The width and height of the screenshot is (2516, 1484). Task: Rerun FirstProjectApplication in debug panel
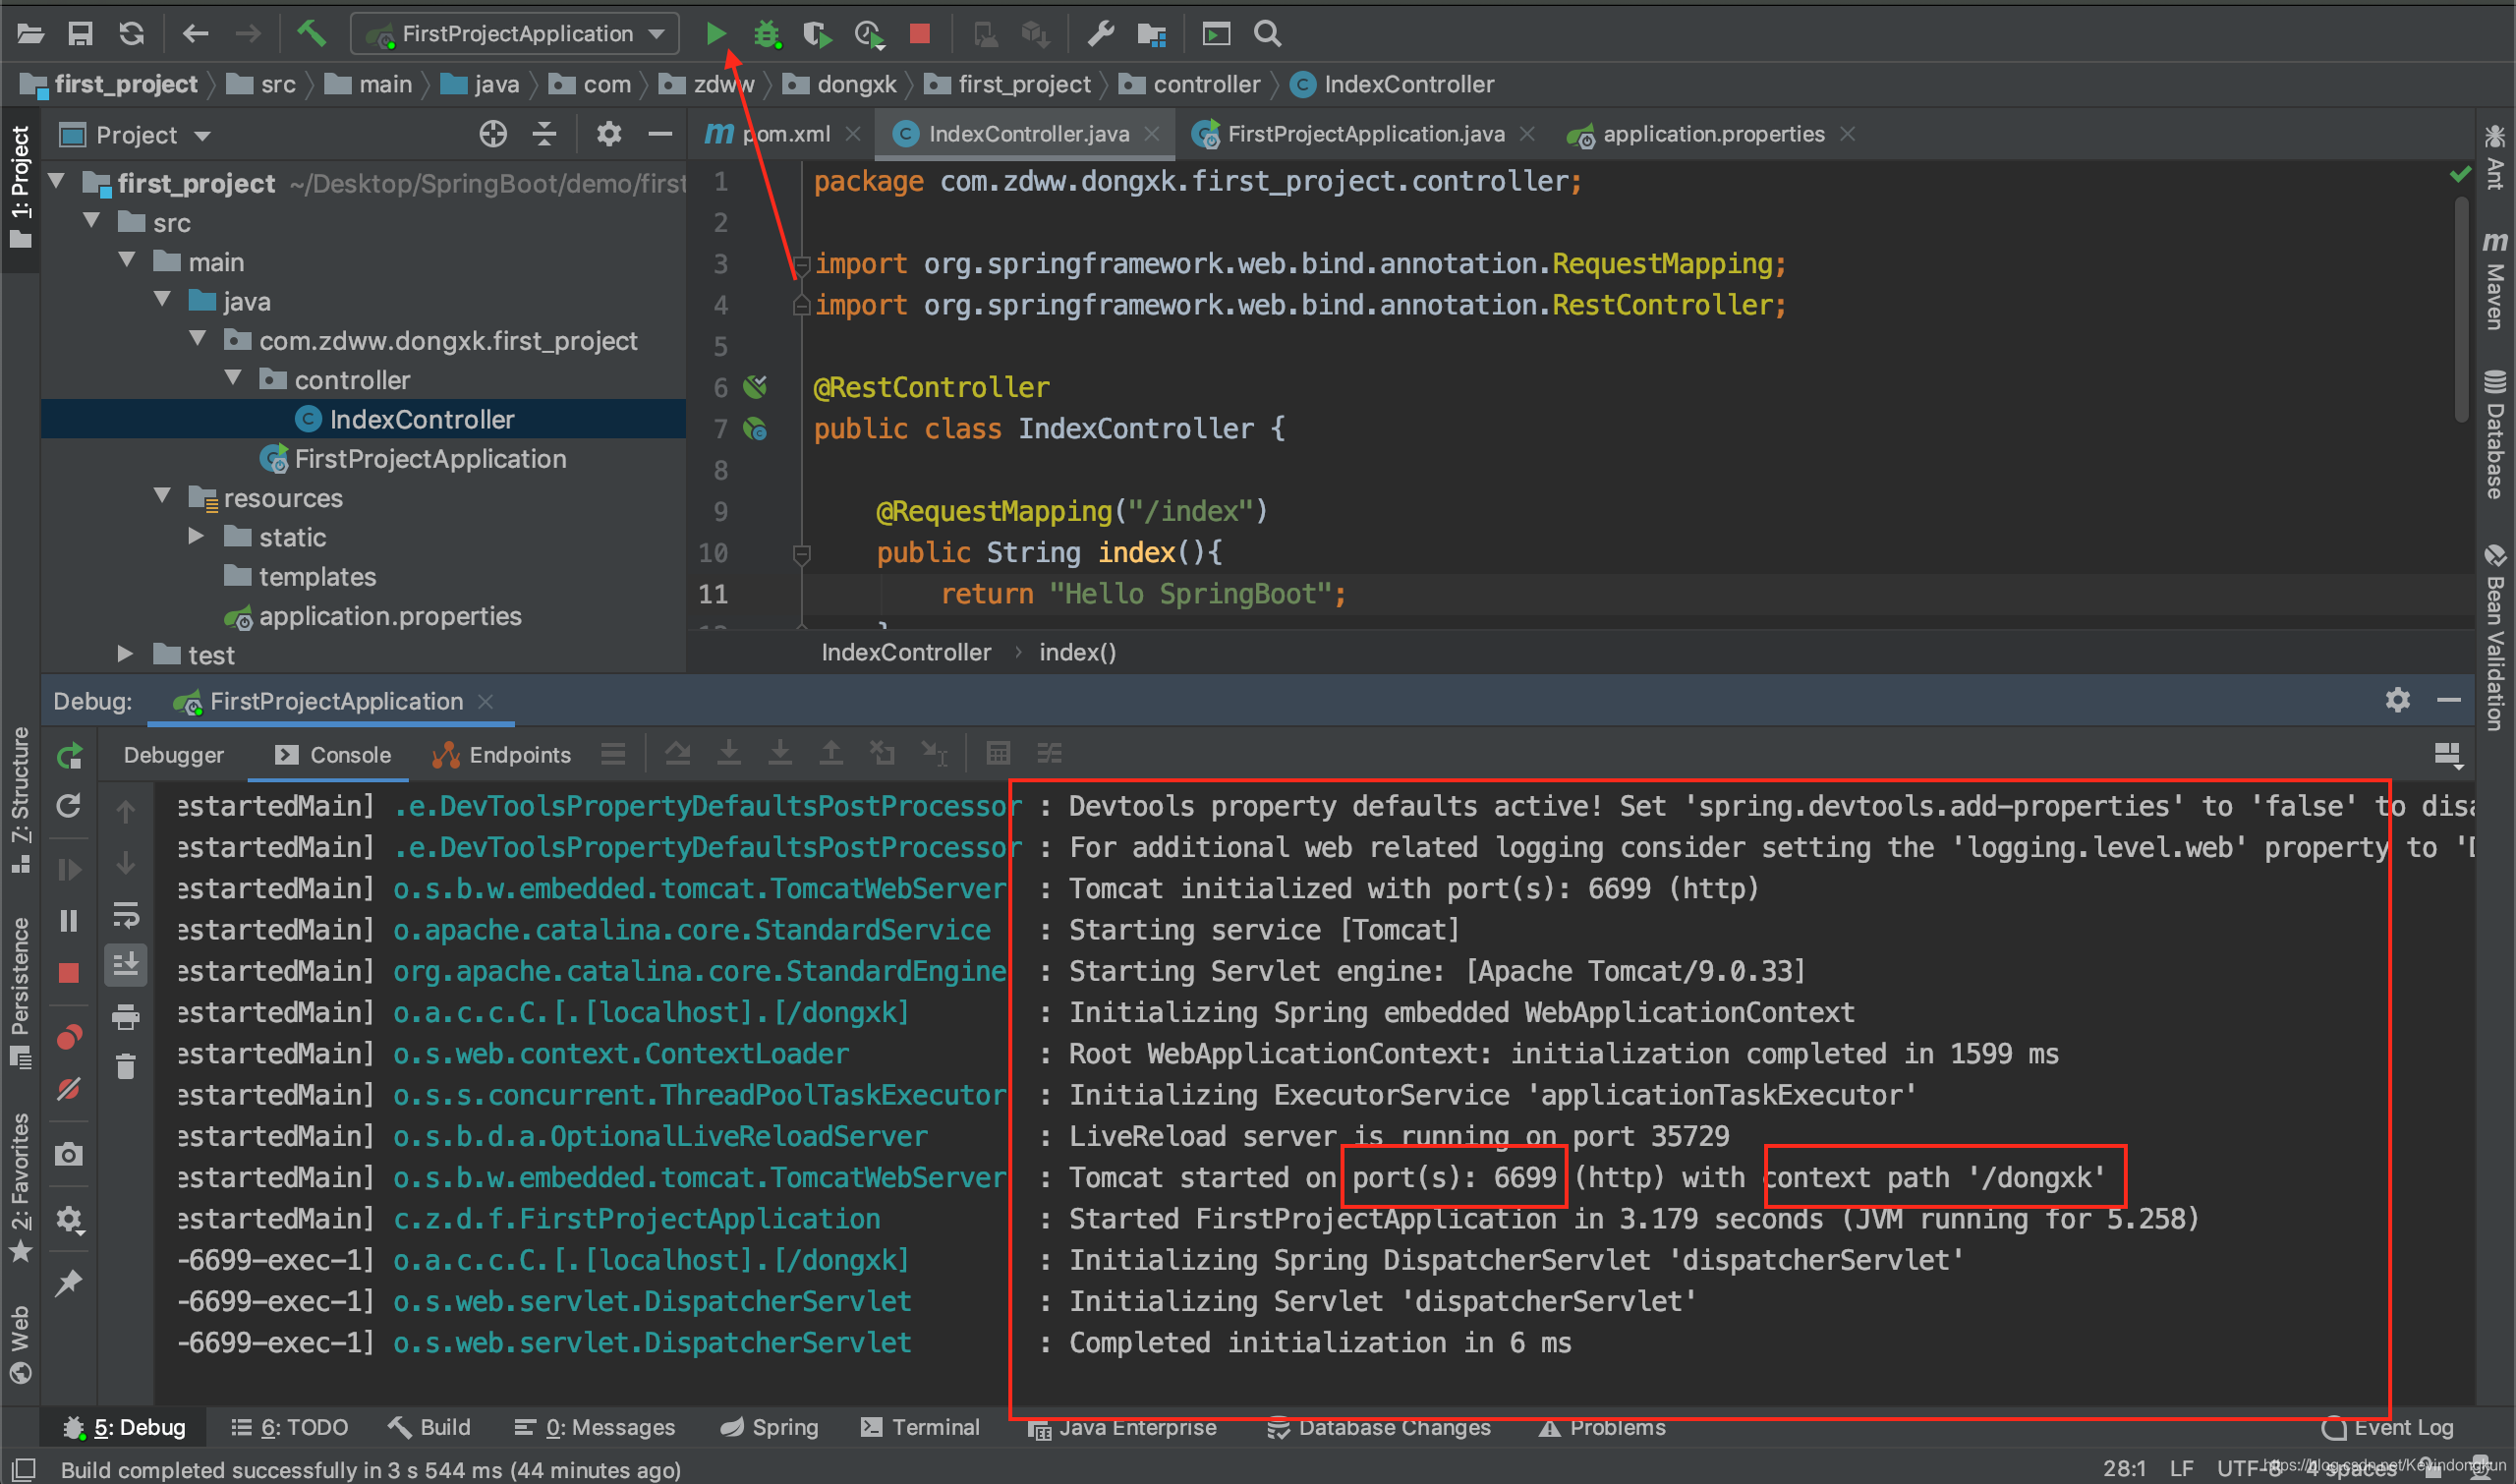(69, 756)
